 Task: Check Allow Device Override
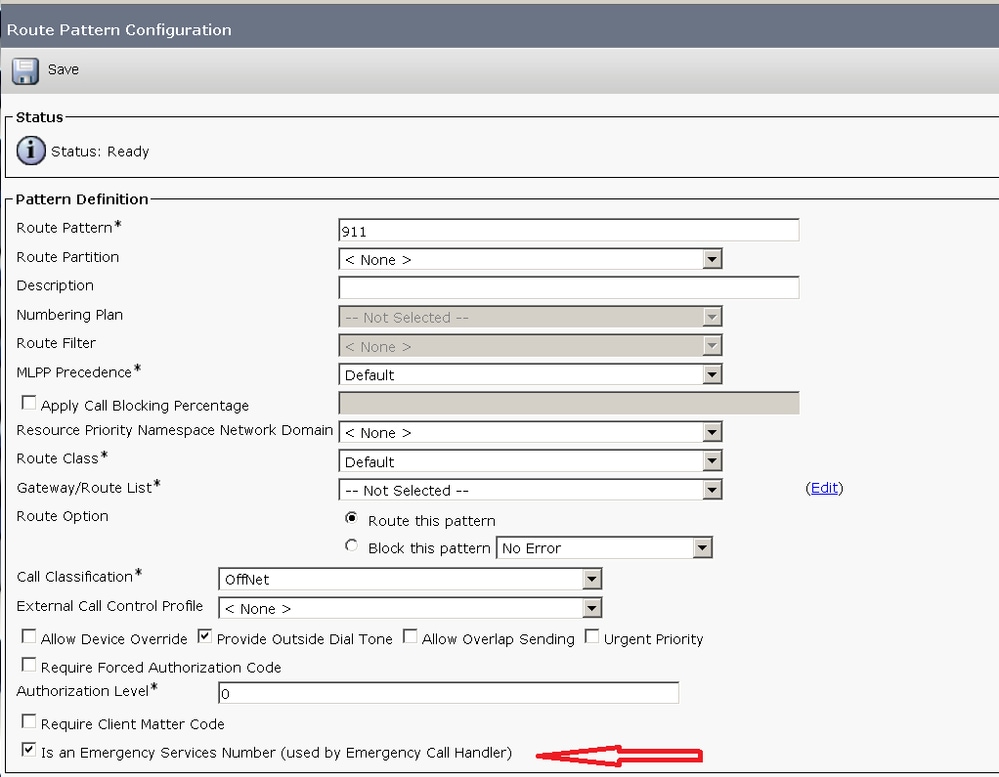(x=29, y=637)
